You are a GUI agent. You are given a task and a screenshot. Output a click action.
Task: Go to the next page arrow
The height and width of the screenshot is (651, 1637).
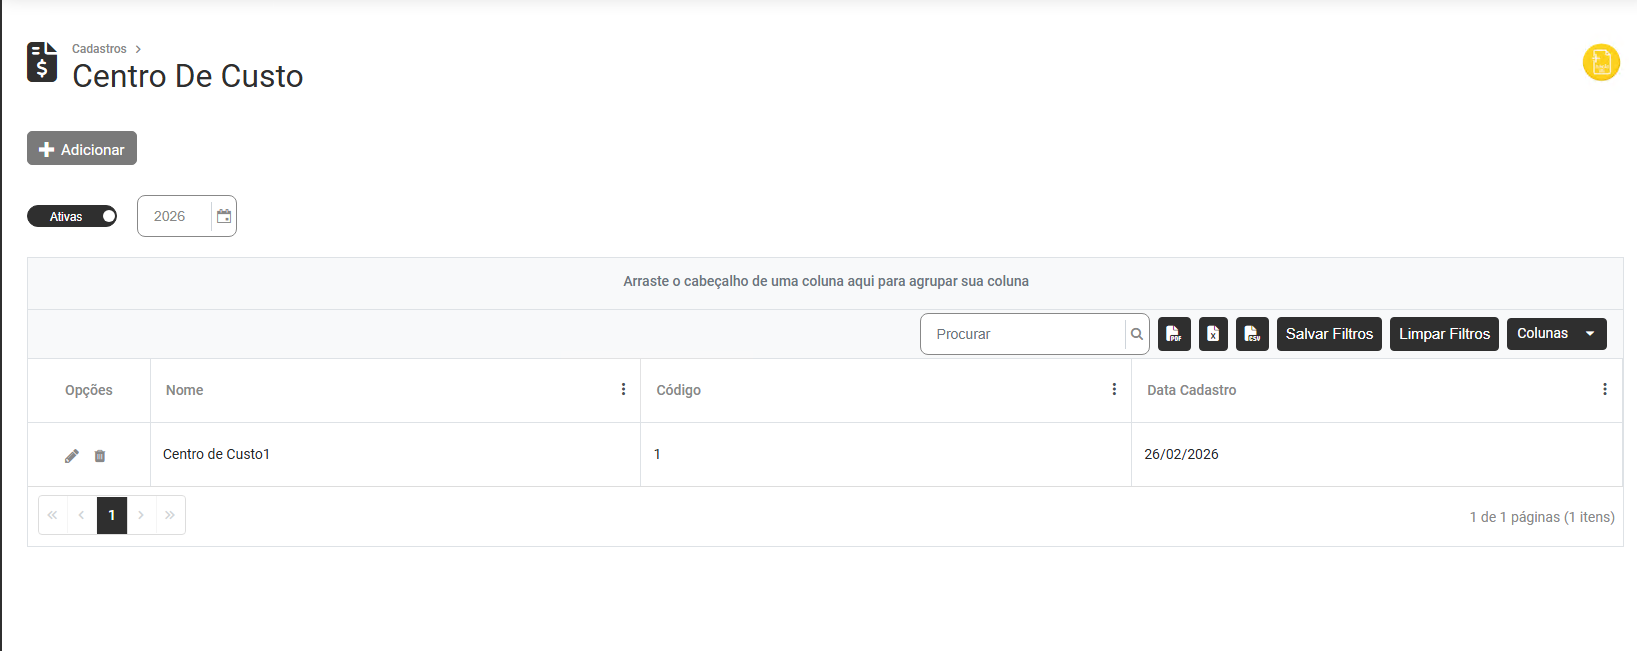pos(141,515)
